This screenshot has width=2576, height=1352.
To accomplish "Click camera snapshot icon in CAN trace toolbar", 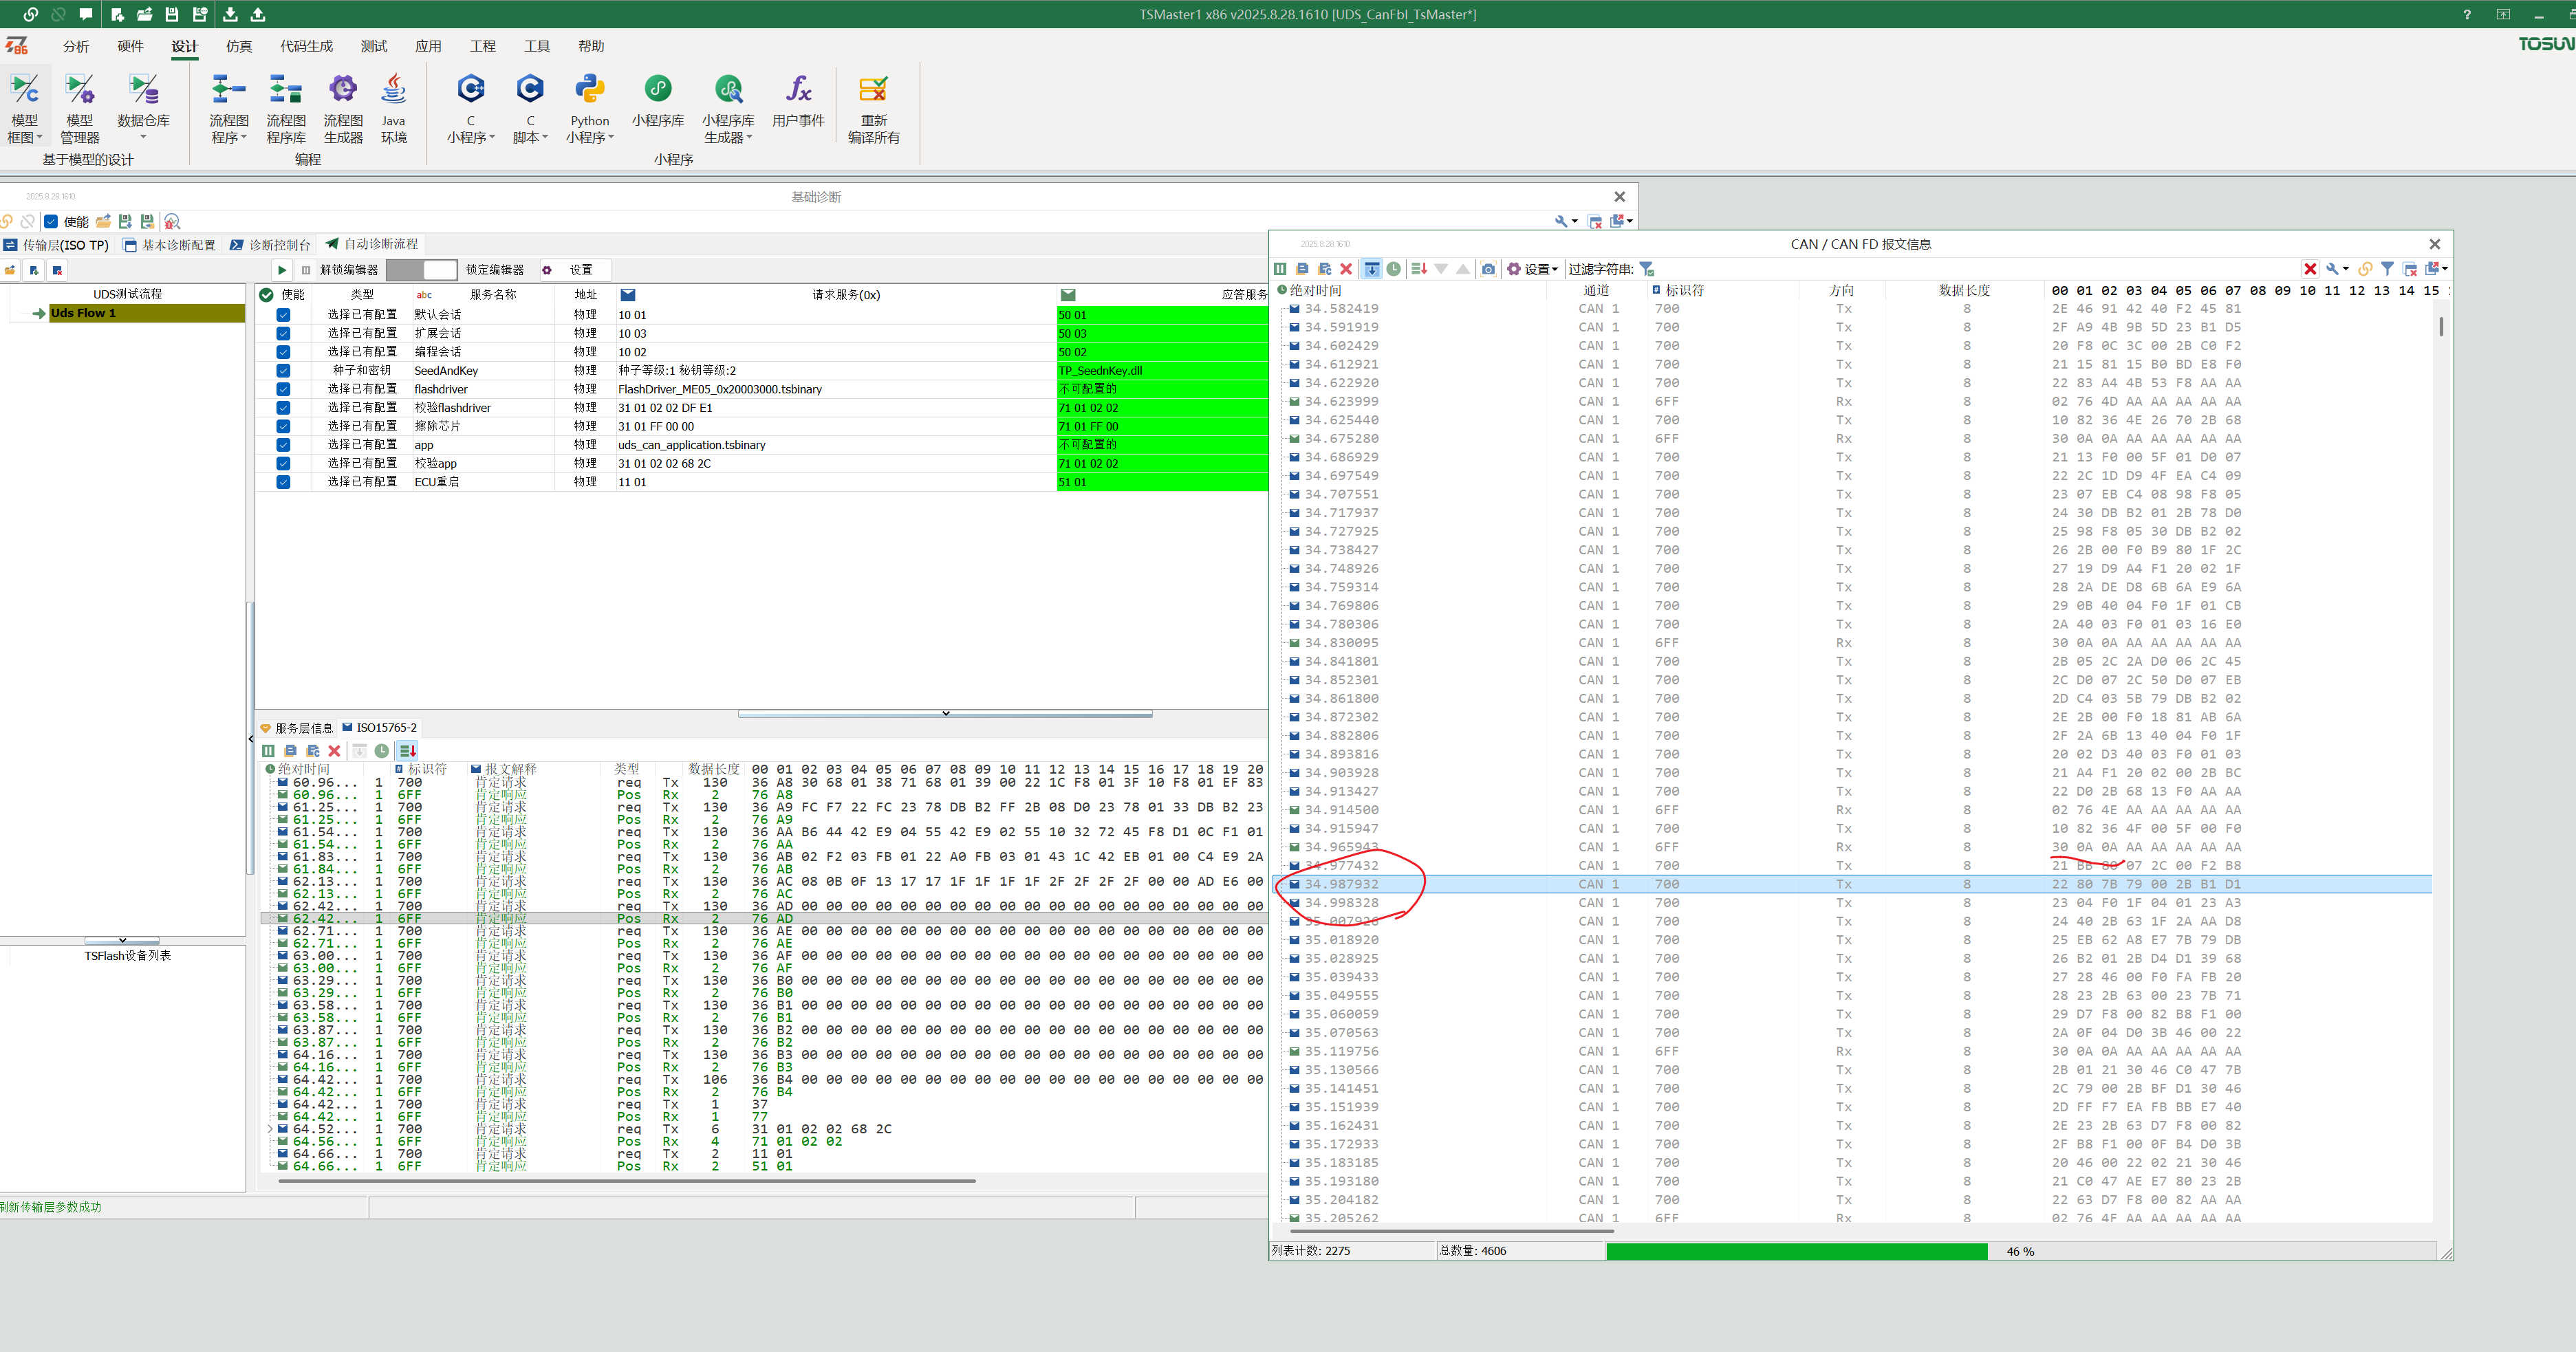I will point(1488,269).
